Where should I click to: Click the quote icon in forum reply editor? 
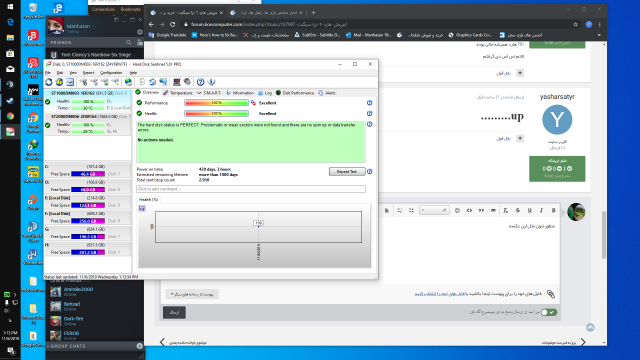pos(481,210)
